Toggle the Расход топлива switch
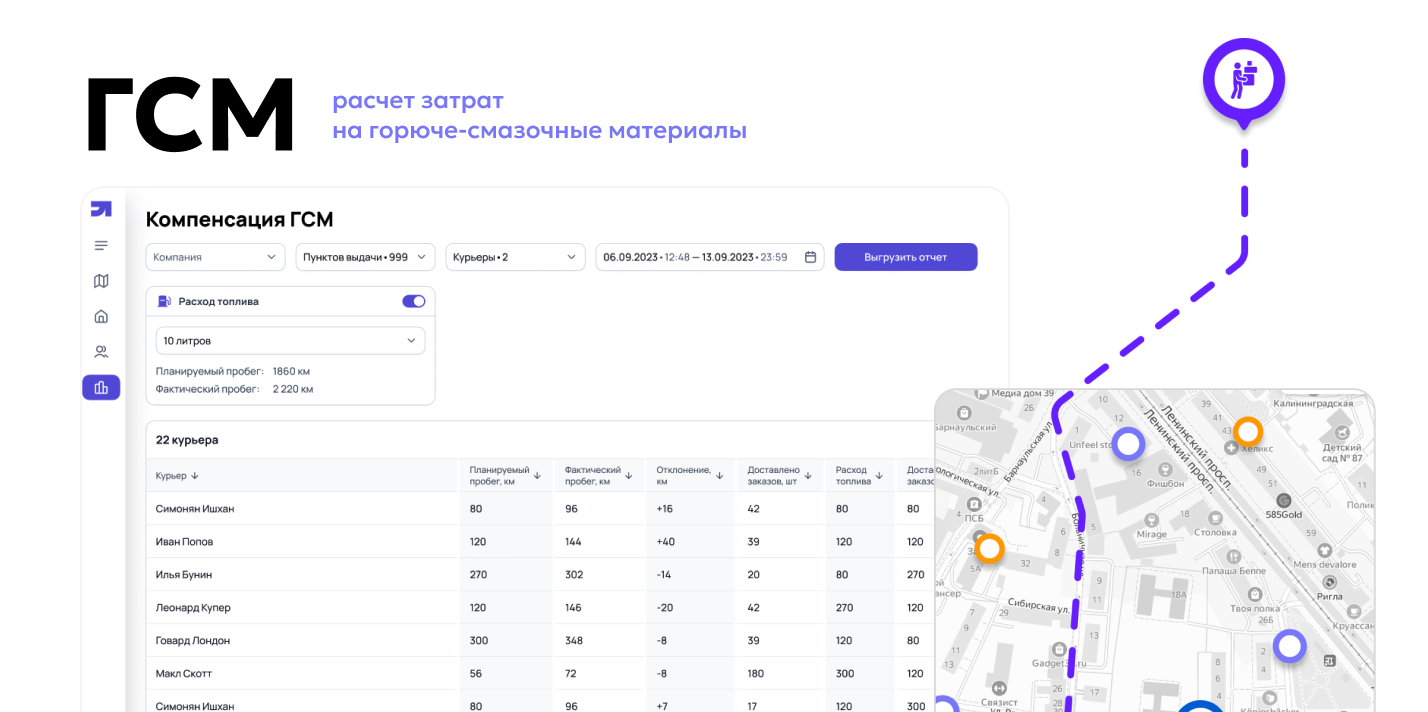 (413, 301)
